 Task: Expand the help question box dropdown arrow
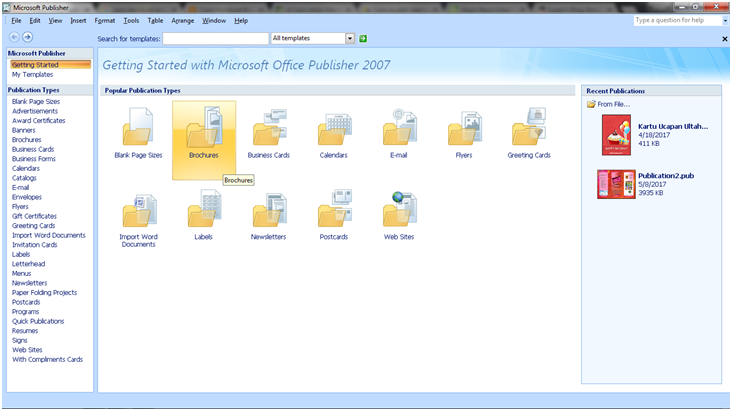click(725, 21)
